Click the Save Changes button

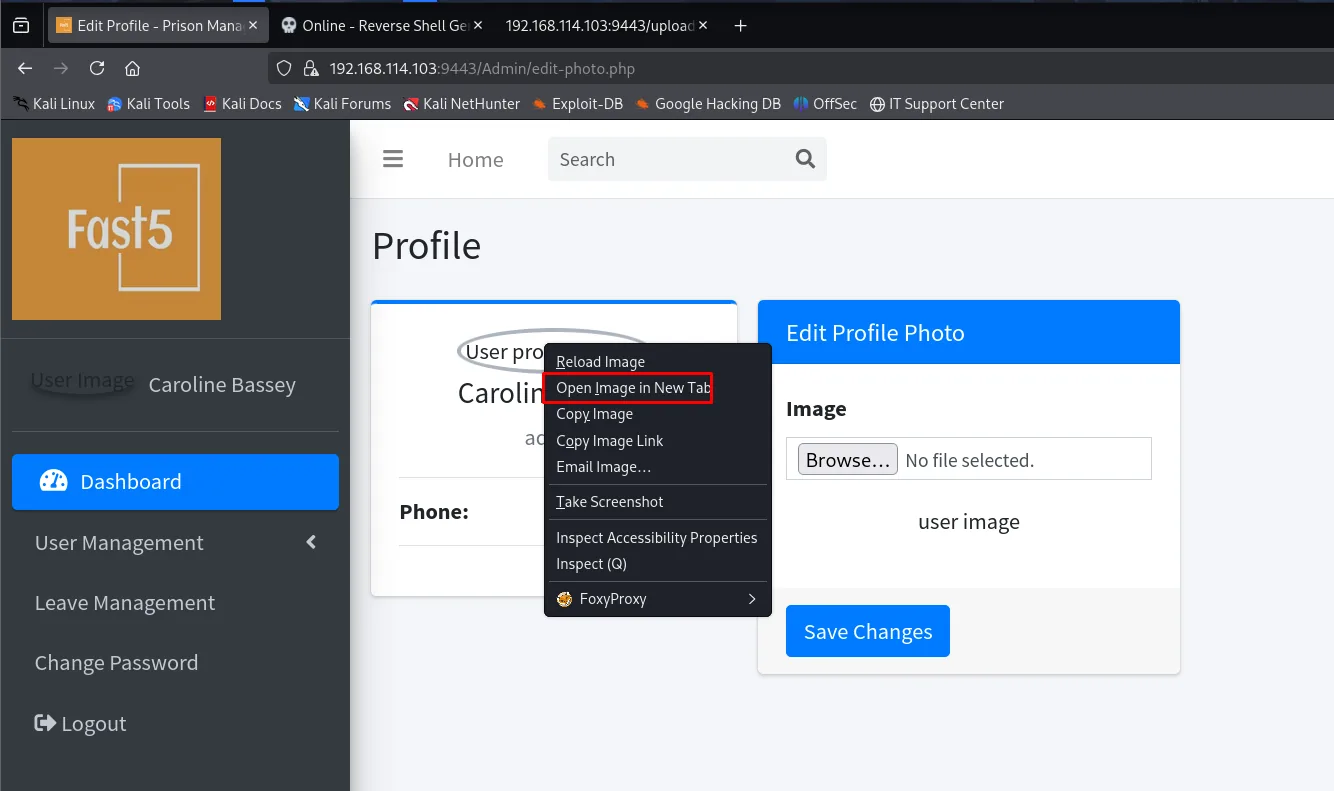868,631
